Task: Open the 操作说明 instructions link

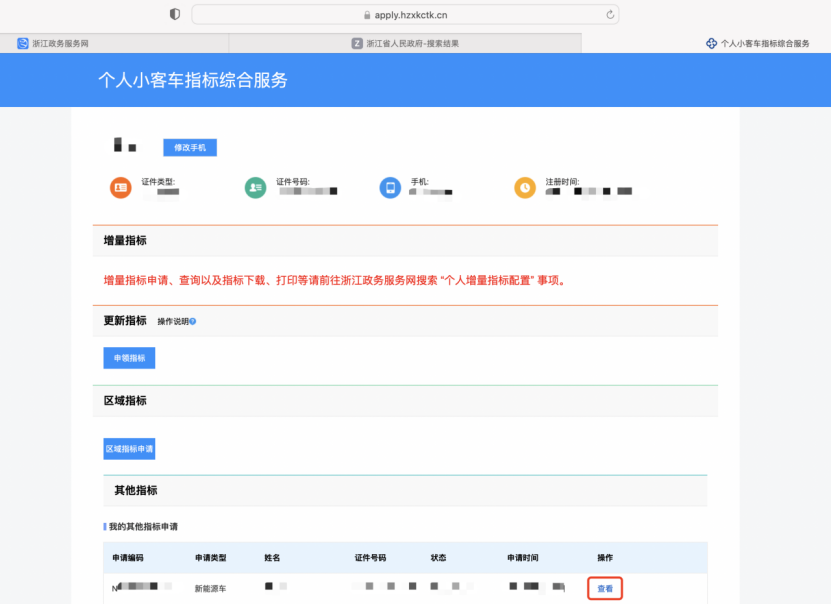Action: point(172,321)
